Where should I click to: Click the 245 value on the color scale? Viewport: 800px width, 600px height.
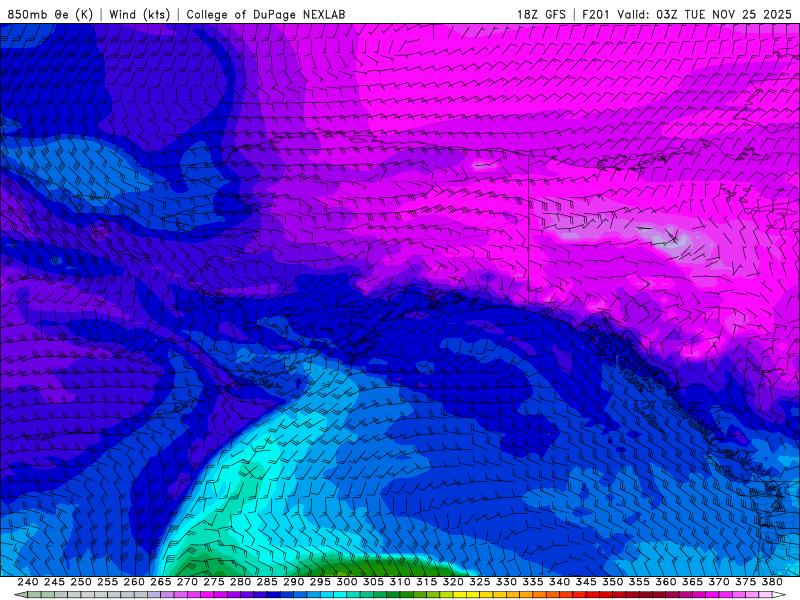click(x=54, y=582)
